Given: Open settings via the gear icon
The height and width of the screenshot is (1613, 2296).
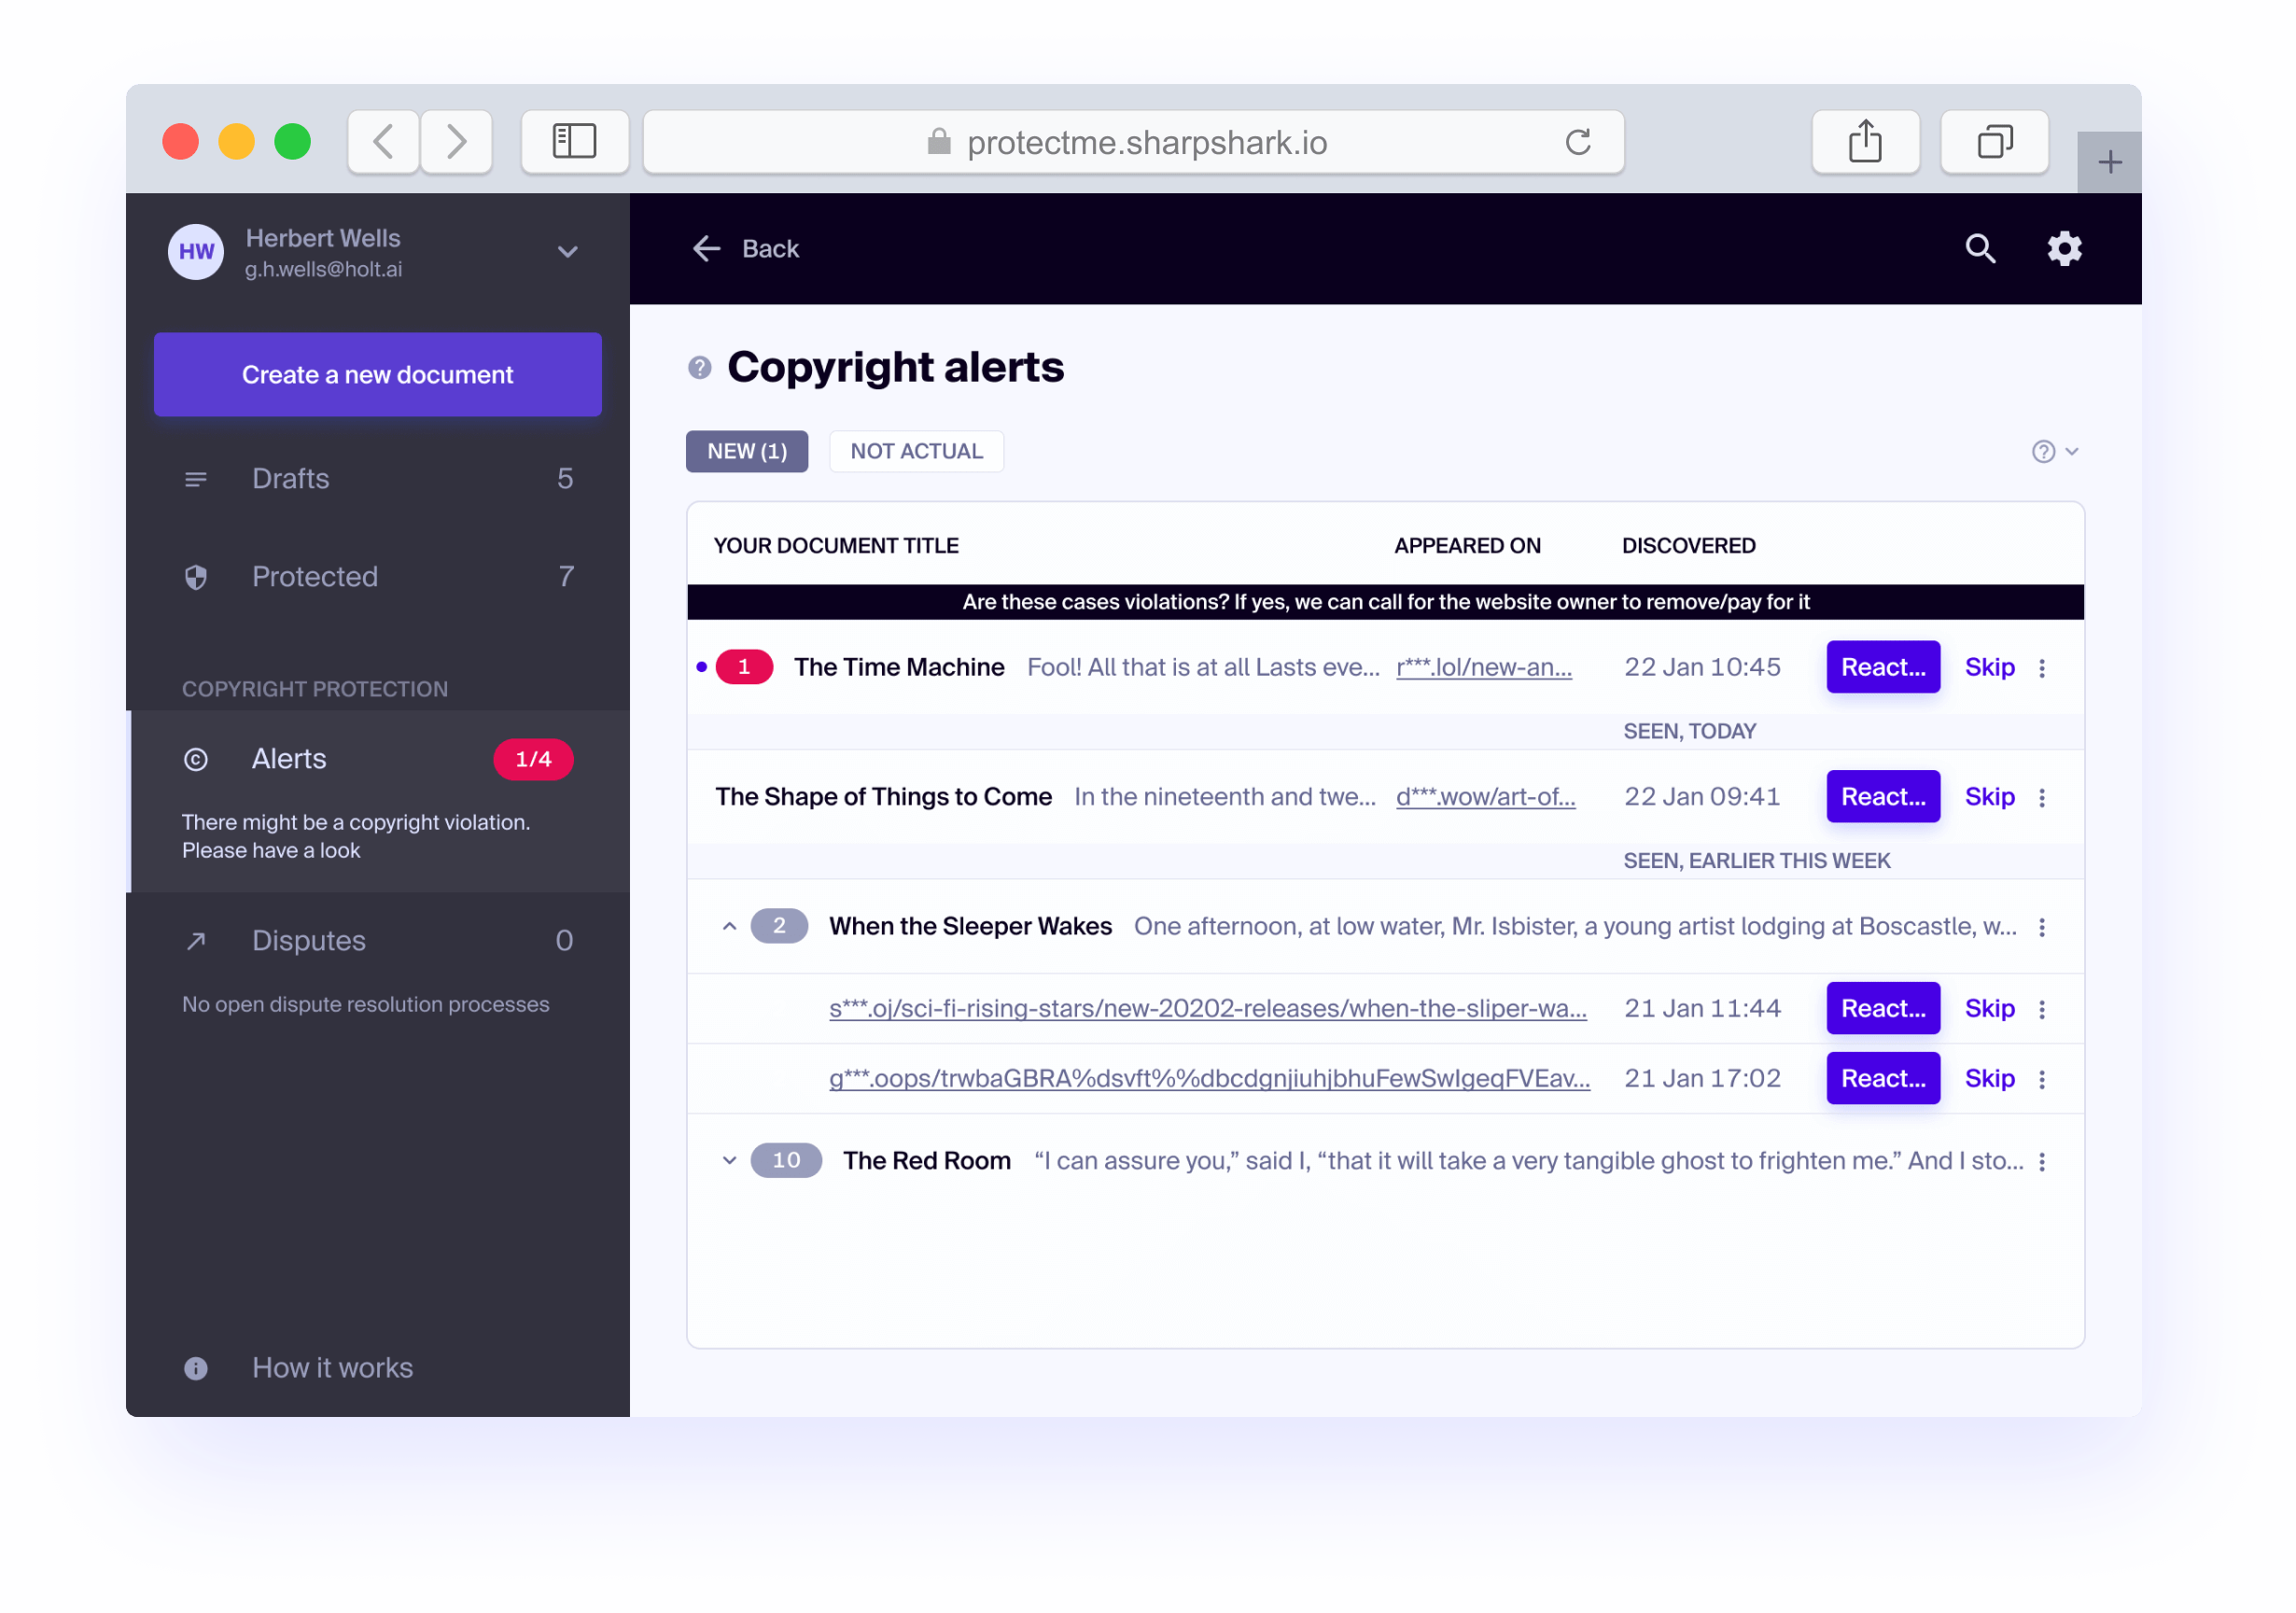Looking at the screenshot, I should [x=2064, y=248].
